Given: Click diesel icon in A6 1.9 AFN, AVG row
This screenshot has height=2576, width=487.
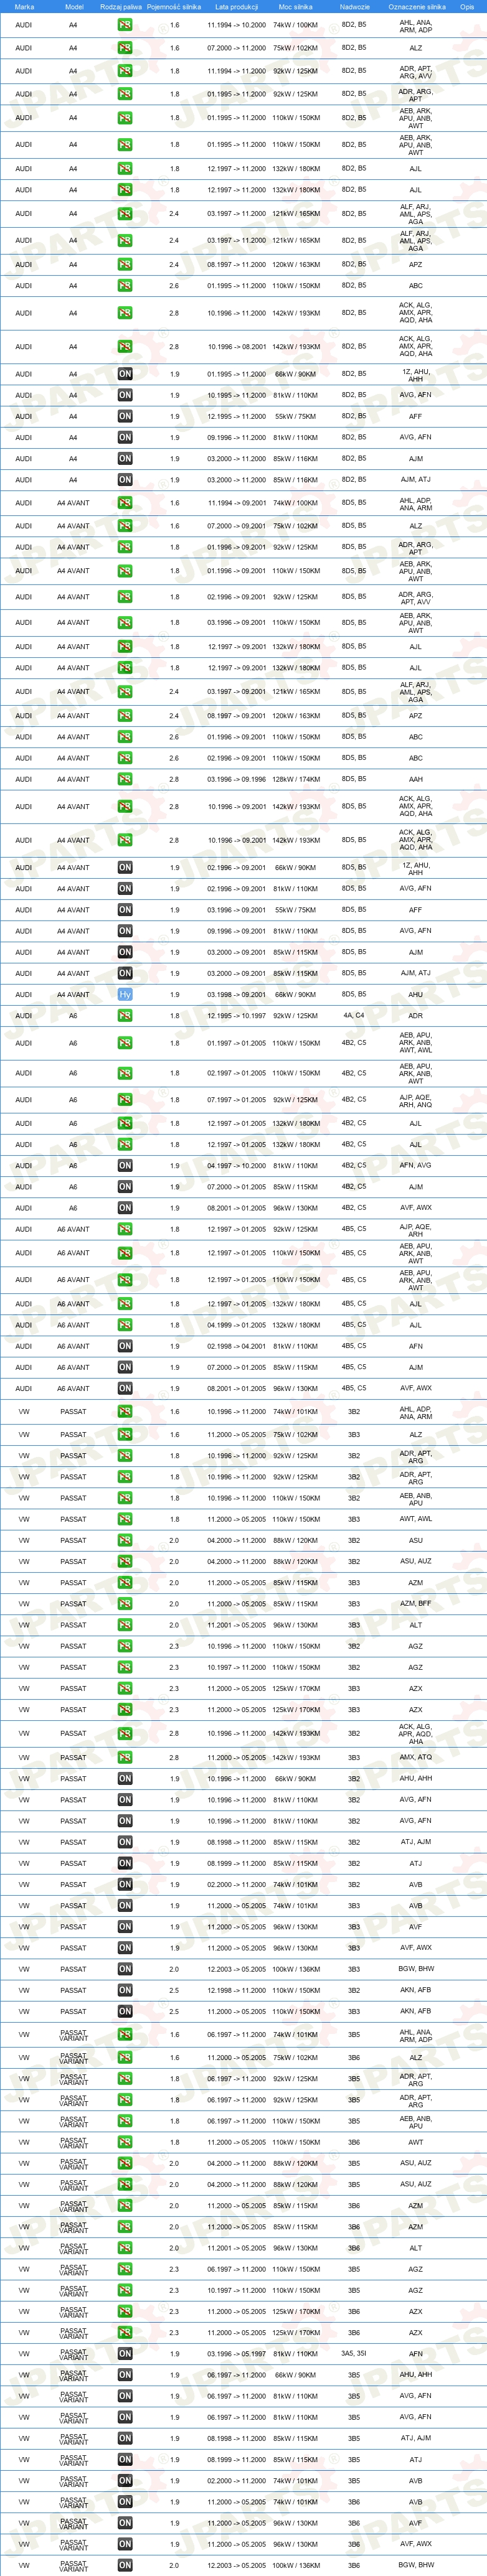Looking at the screenshot, I should pos(125,1166).
